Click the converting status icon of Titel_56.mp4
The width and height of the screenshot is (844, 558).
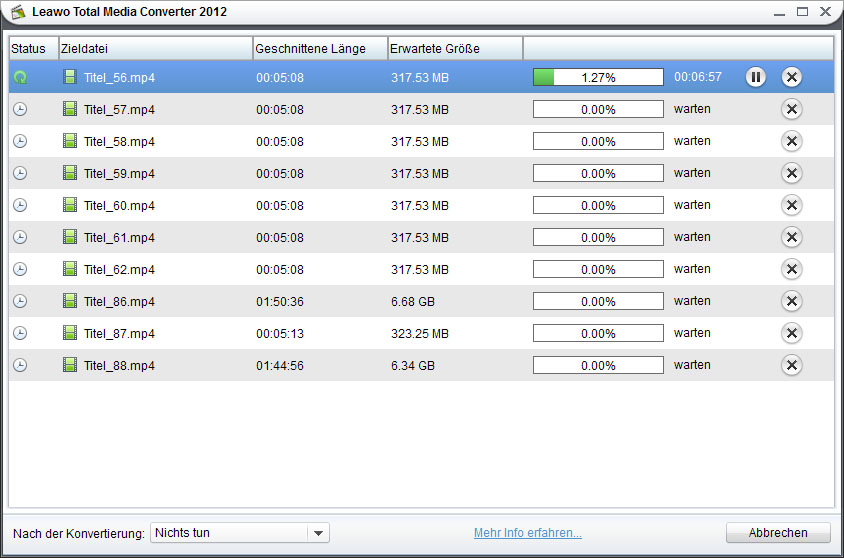click(20, 77)
